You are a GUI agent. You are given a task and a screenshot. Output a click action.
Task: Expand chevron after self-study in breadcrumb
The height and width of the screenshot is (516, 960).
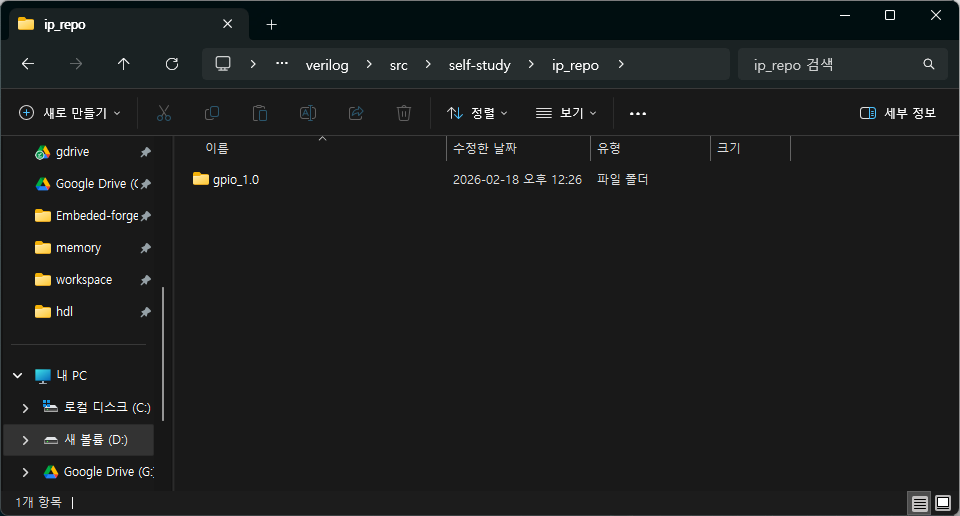click(x=531, y=64)
